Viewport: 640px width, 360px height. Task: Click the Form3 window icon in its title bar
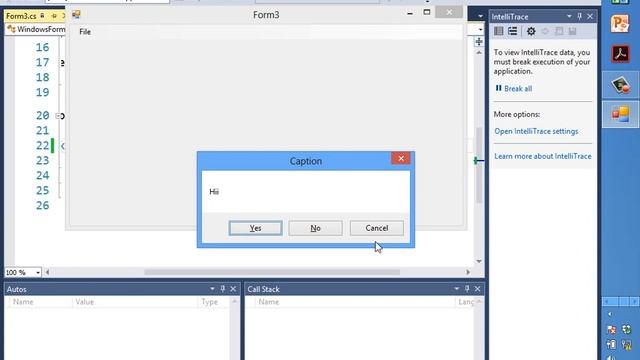pyautogui.click(x=76, y=15)
